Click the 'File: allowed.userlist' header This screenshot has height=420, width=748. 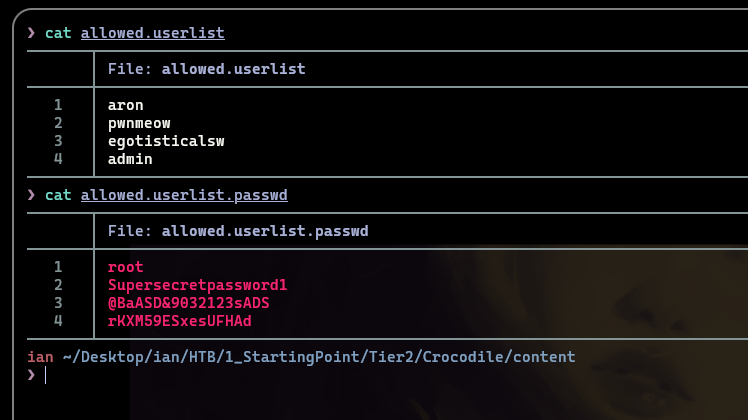(207, 69)
